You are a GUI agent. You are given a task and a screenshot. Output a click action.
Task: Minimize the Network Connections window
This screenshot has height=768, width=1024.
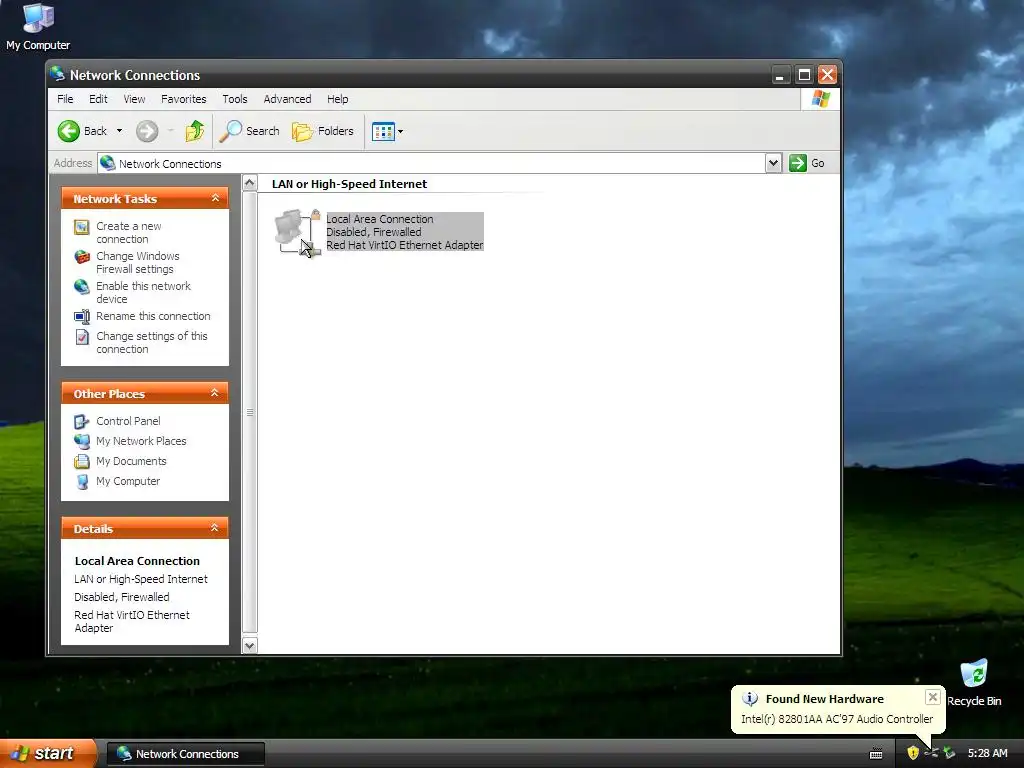[x=780, y=75]
